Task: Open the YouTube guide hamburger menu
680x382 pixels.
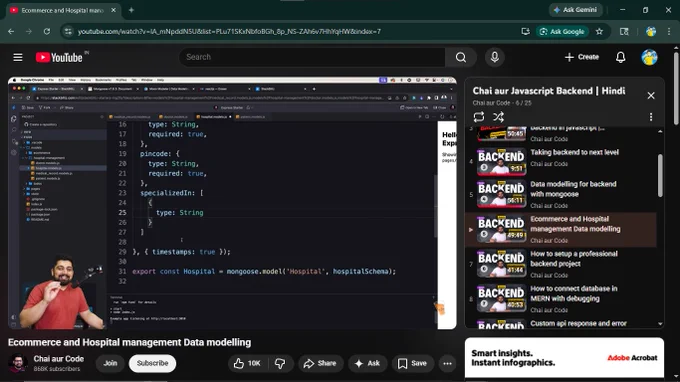Action: tap(18, 57)
